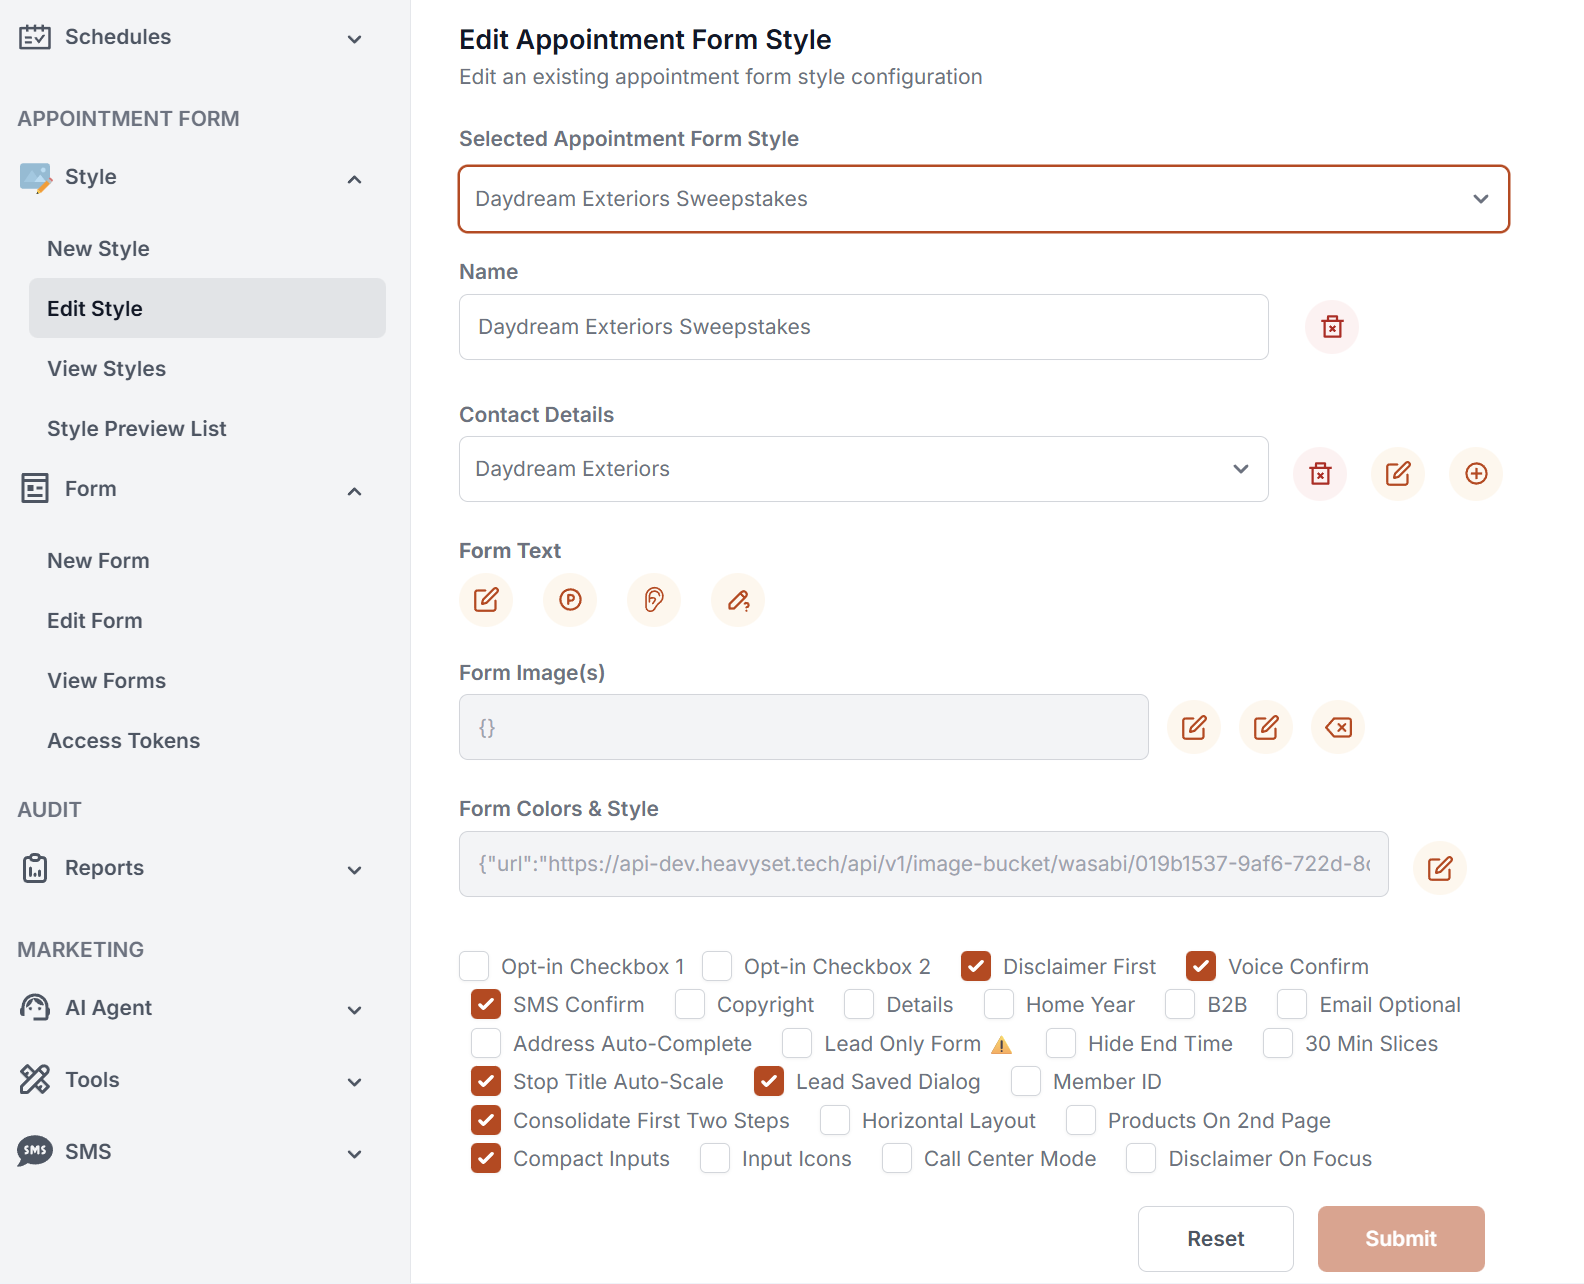Viewport: 1584px width, 1284px height.
Task: Expand the AI Agent section chevron
Action: [x=354, y=1010]
